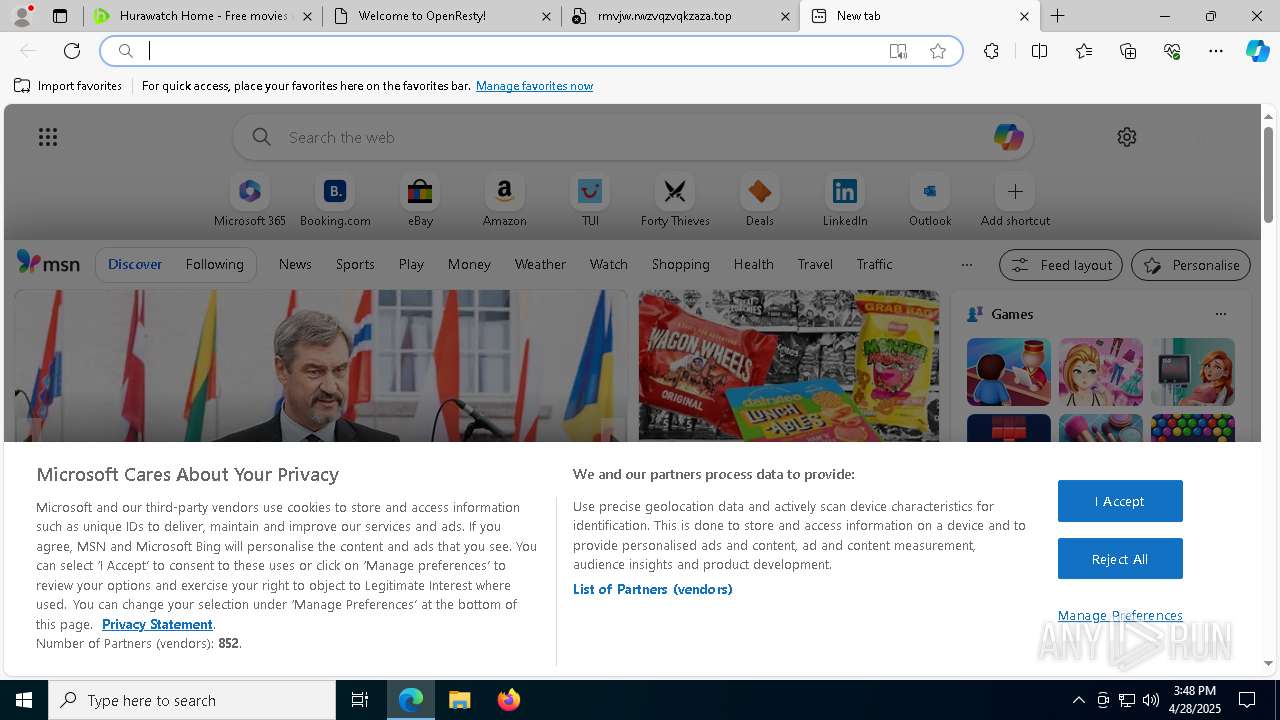
Task: Open the page settings gear
Action: [x=1127, y=137]
